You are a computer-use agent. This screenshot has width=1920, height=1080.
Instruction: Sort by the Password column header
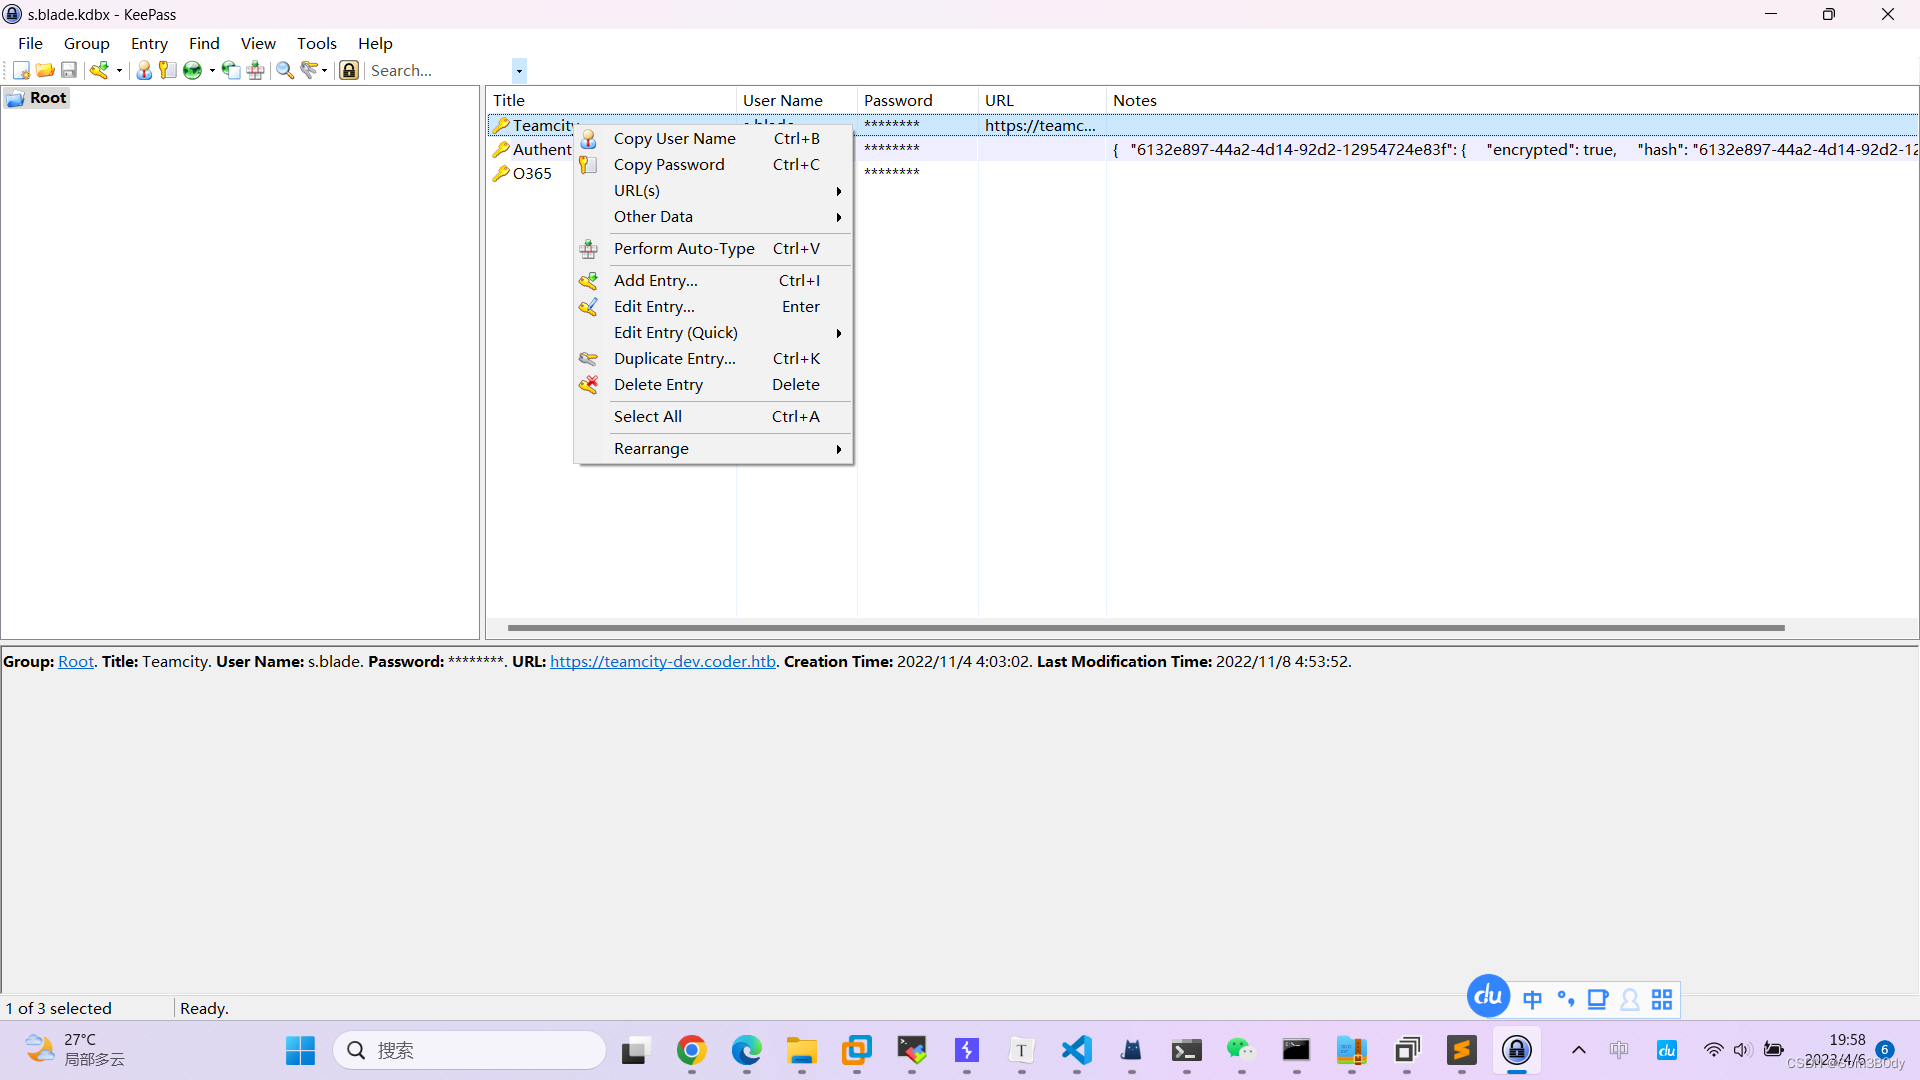[918, 100]
